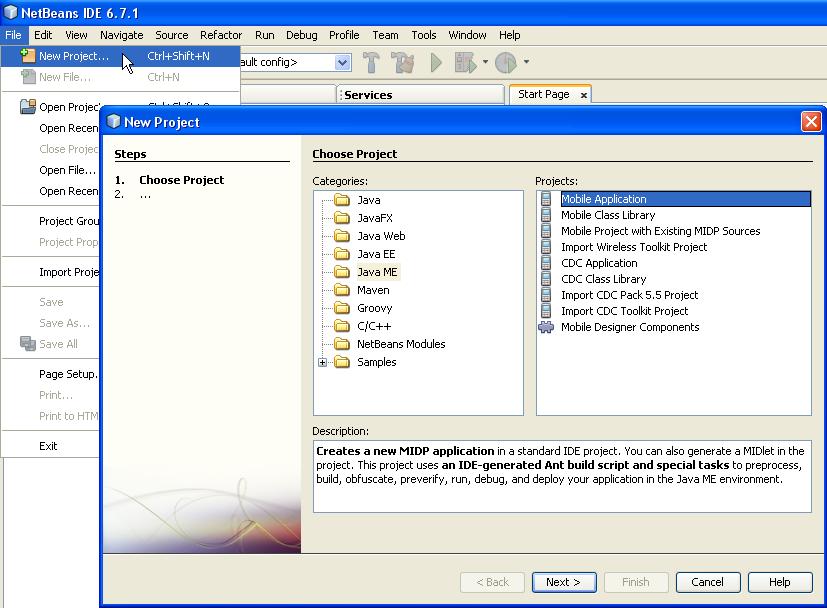Open the Debug menu
Image resolution: width=827 pixels, height=608 pixels.
point(301,35)
